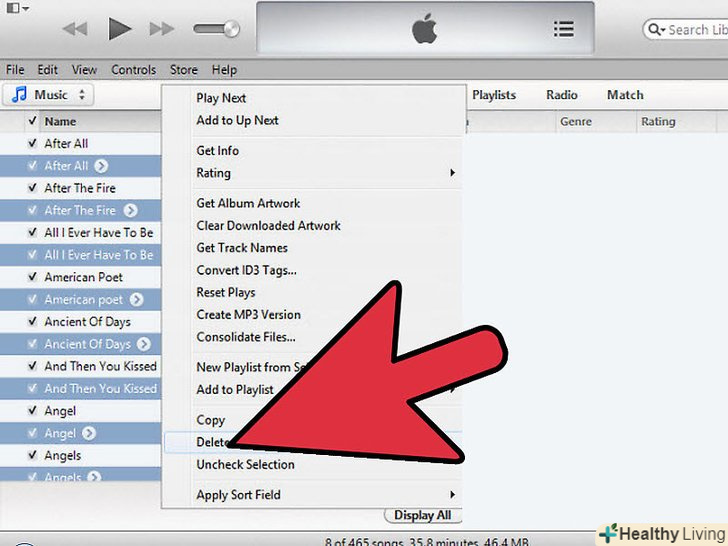Uncheck the highlighted After All song

click(32, 165)
